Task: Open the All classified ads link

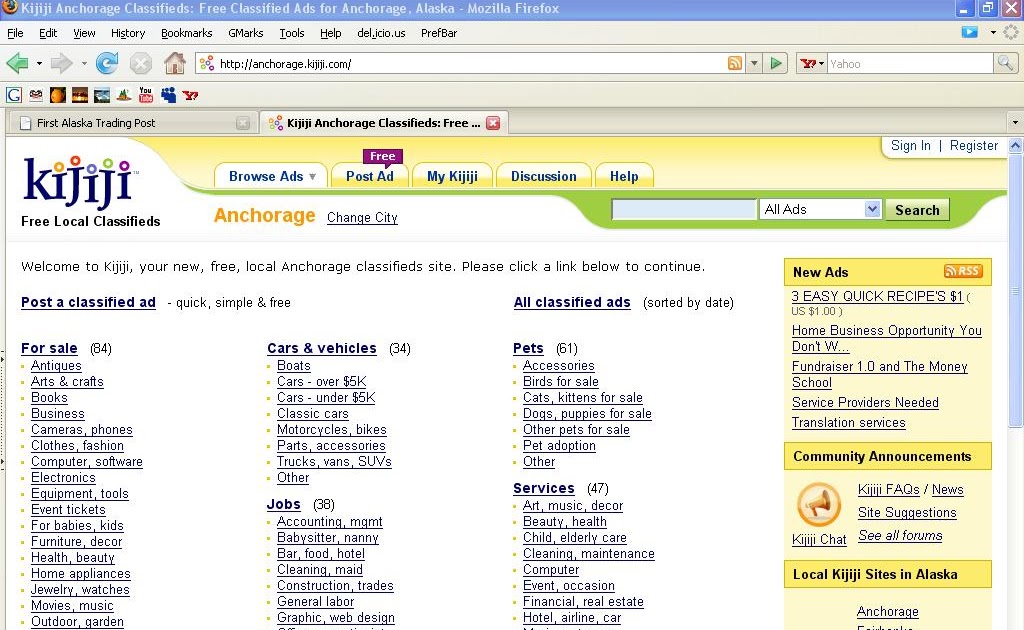Action: pos(572,302)
